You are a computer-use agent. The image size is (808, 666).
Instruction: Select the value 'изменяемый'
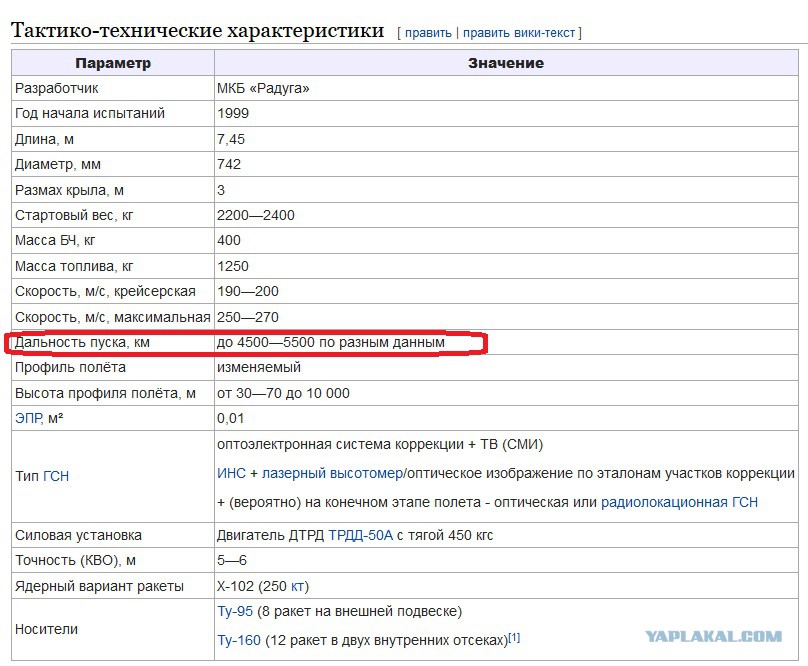pyautogui.click(x=259, y=367)
